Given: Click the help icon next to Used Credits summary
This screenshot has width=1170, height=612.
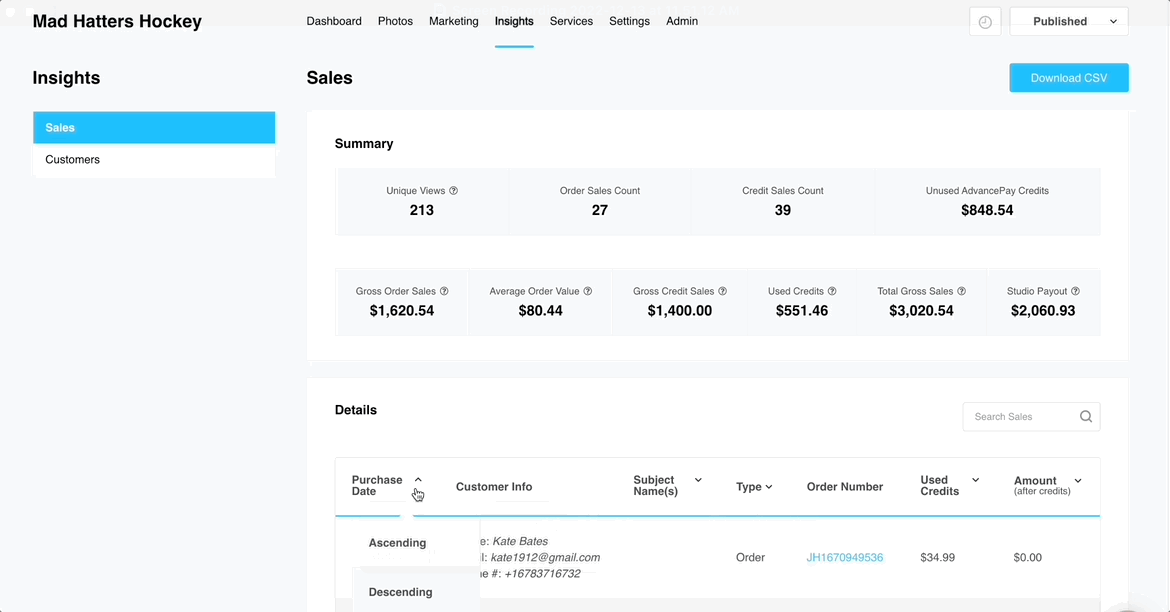Looking at the screenshot, I should [832, 292].
